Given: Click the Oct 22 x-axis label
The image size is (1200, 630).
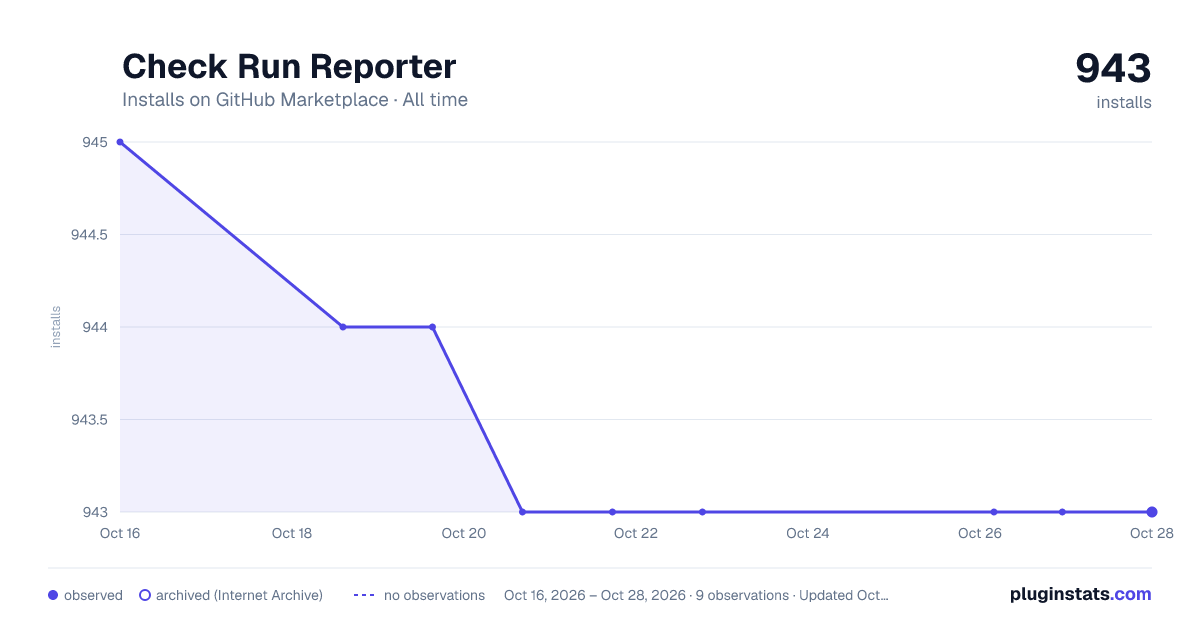Looking at the screenshot, I should [x=636, y=533].
